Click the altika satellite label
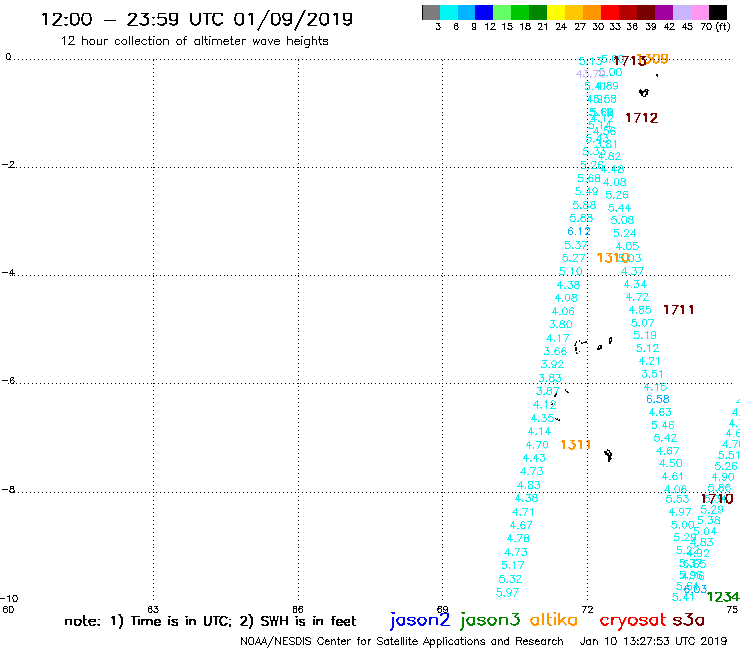 pyautogui.click(x=553, y=619)
